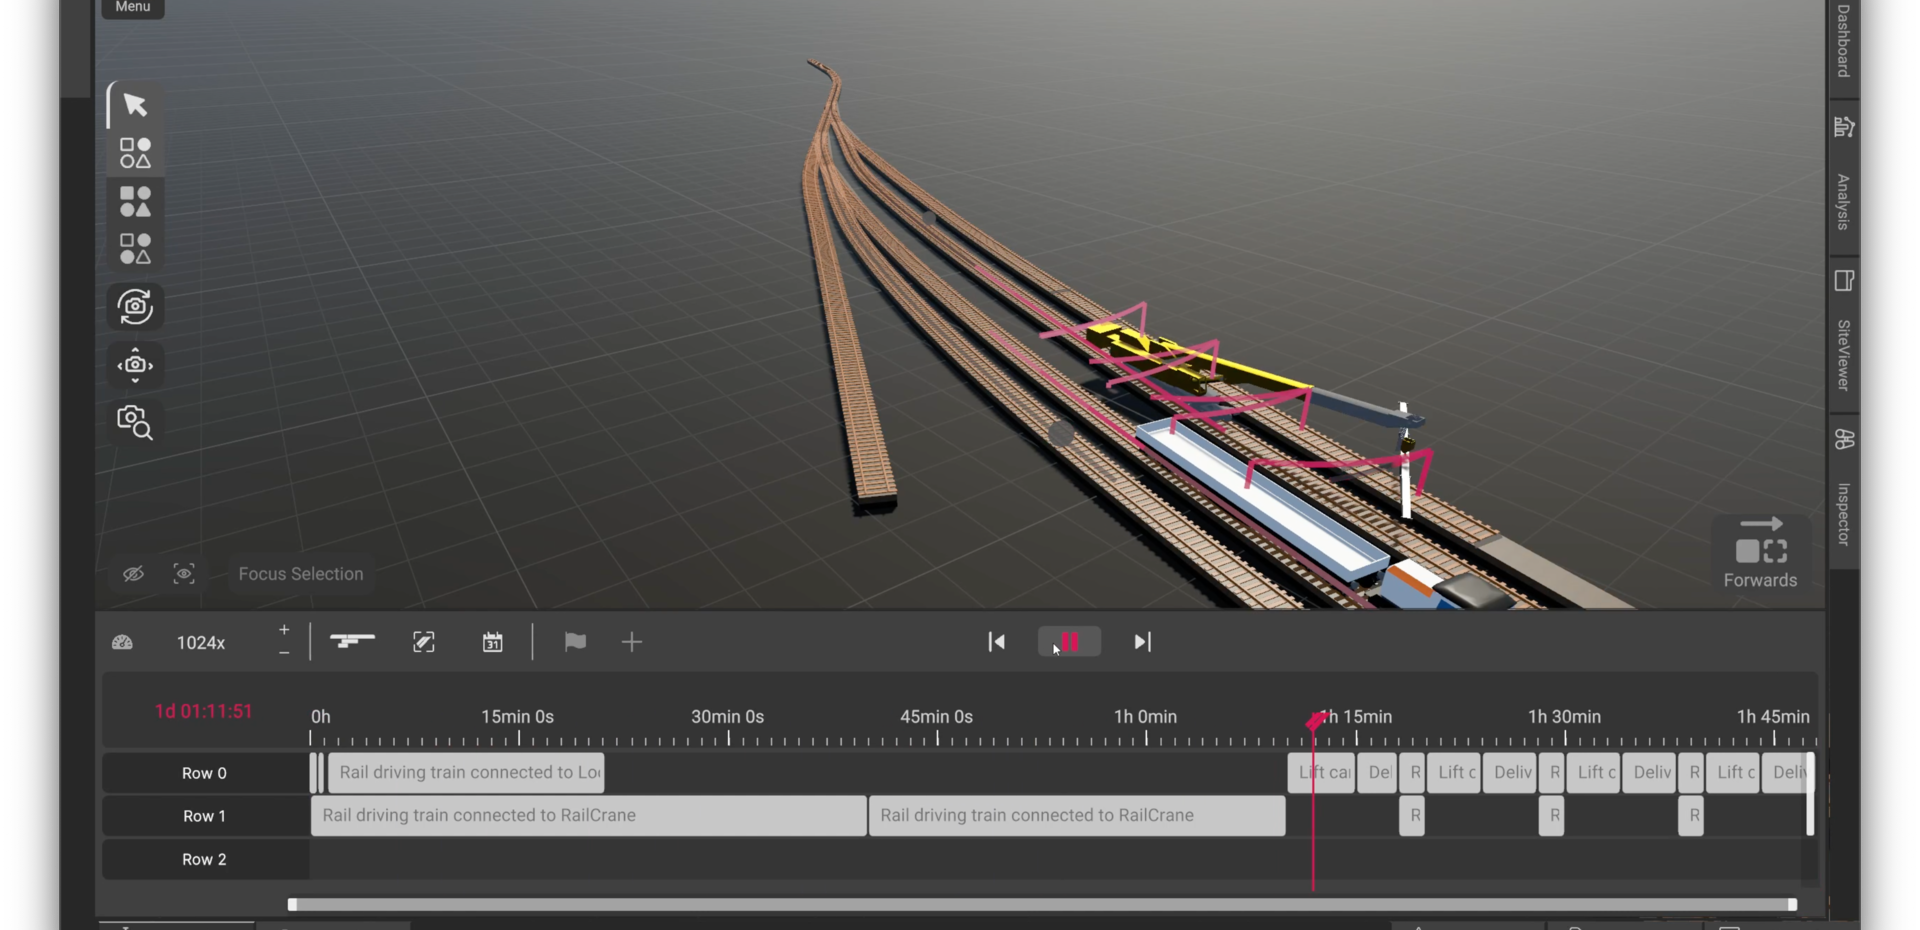Click the horizontal timeline scrollbar
This screenshot has width=1920, height=930.
pos(1040,905)
